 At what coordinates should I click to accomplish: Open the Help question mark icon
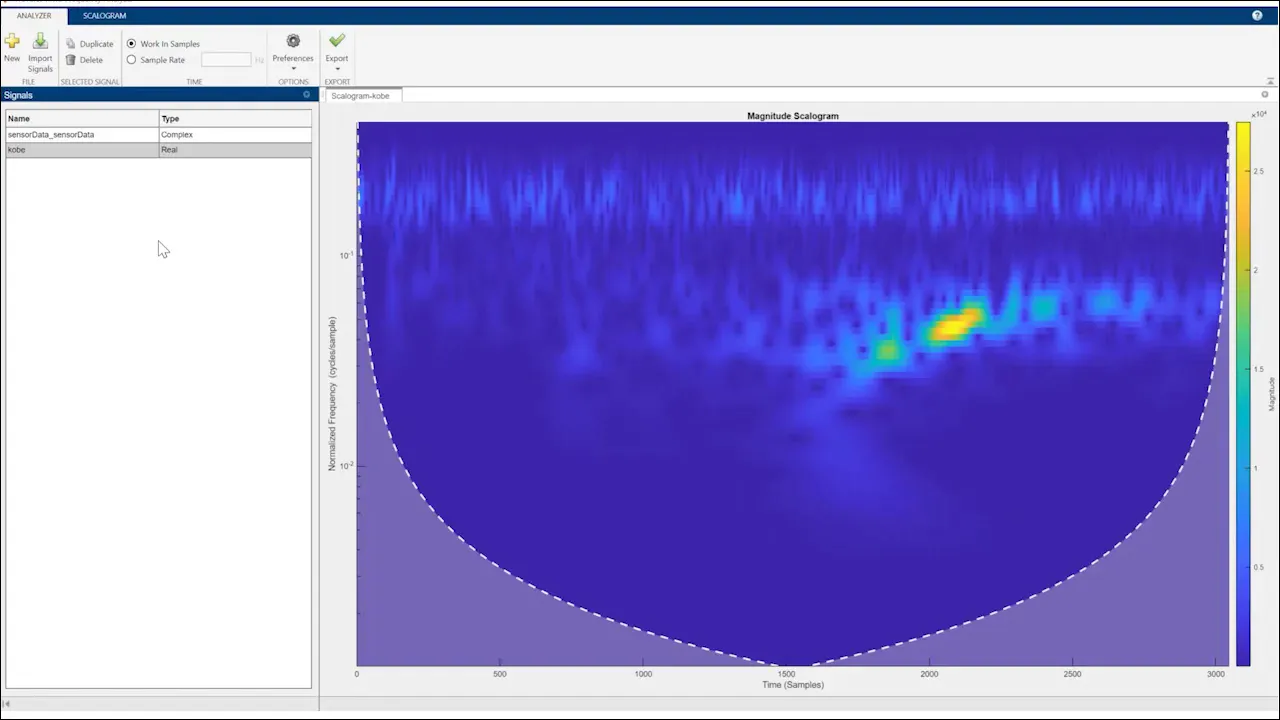1257,16
